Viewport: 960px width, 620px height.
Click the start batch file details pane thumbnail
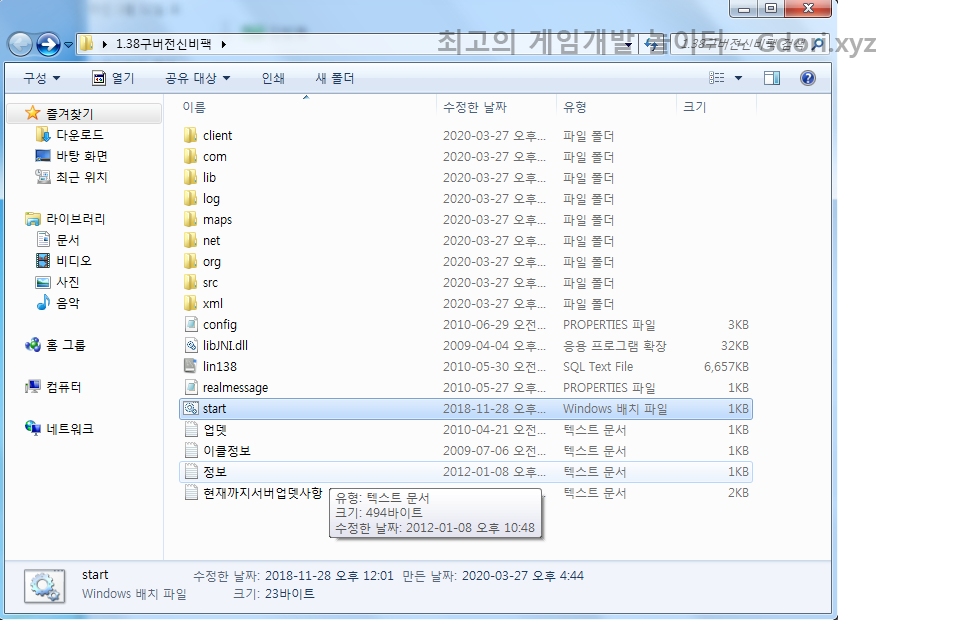tap(45, 586)
